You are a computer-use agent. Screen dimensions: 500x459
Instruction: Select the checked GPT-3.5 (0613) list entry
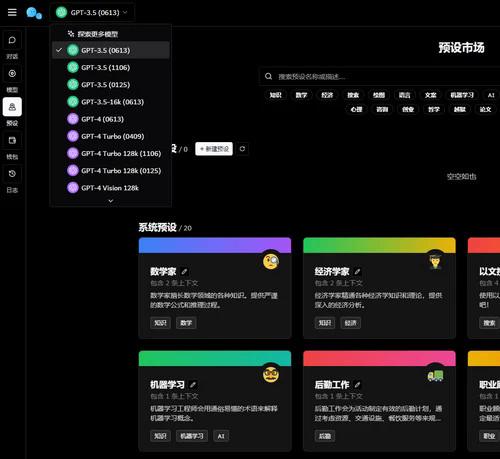[111, 50]
